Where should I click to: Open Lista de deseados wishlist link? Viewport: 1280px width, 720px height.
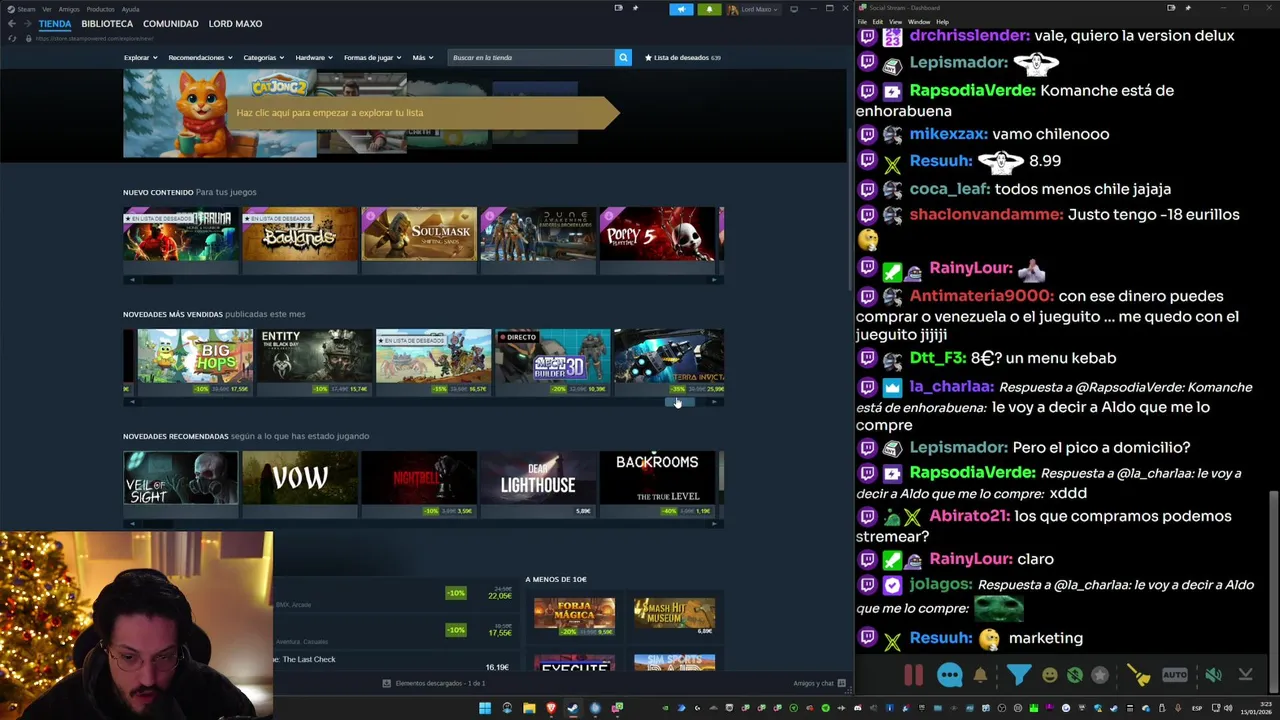coord(683,57)
